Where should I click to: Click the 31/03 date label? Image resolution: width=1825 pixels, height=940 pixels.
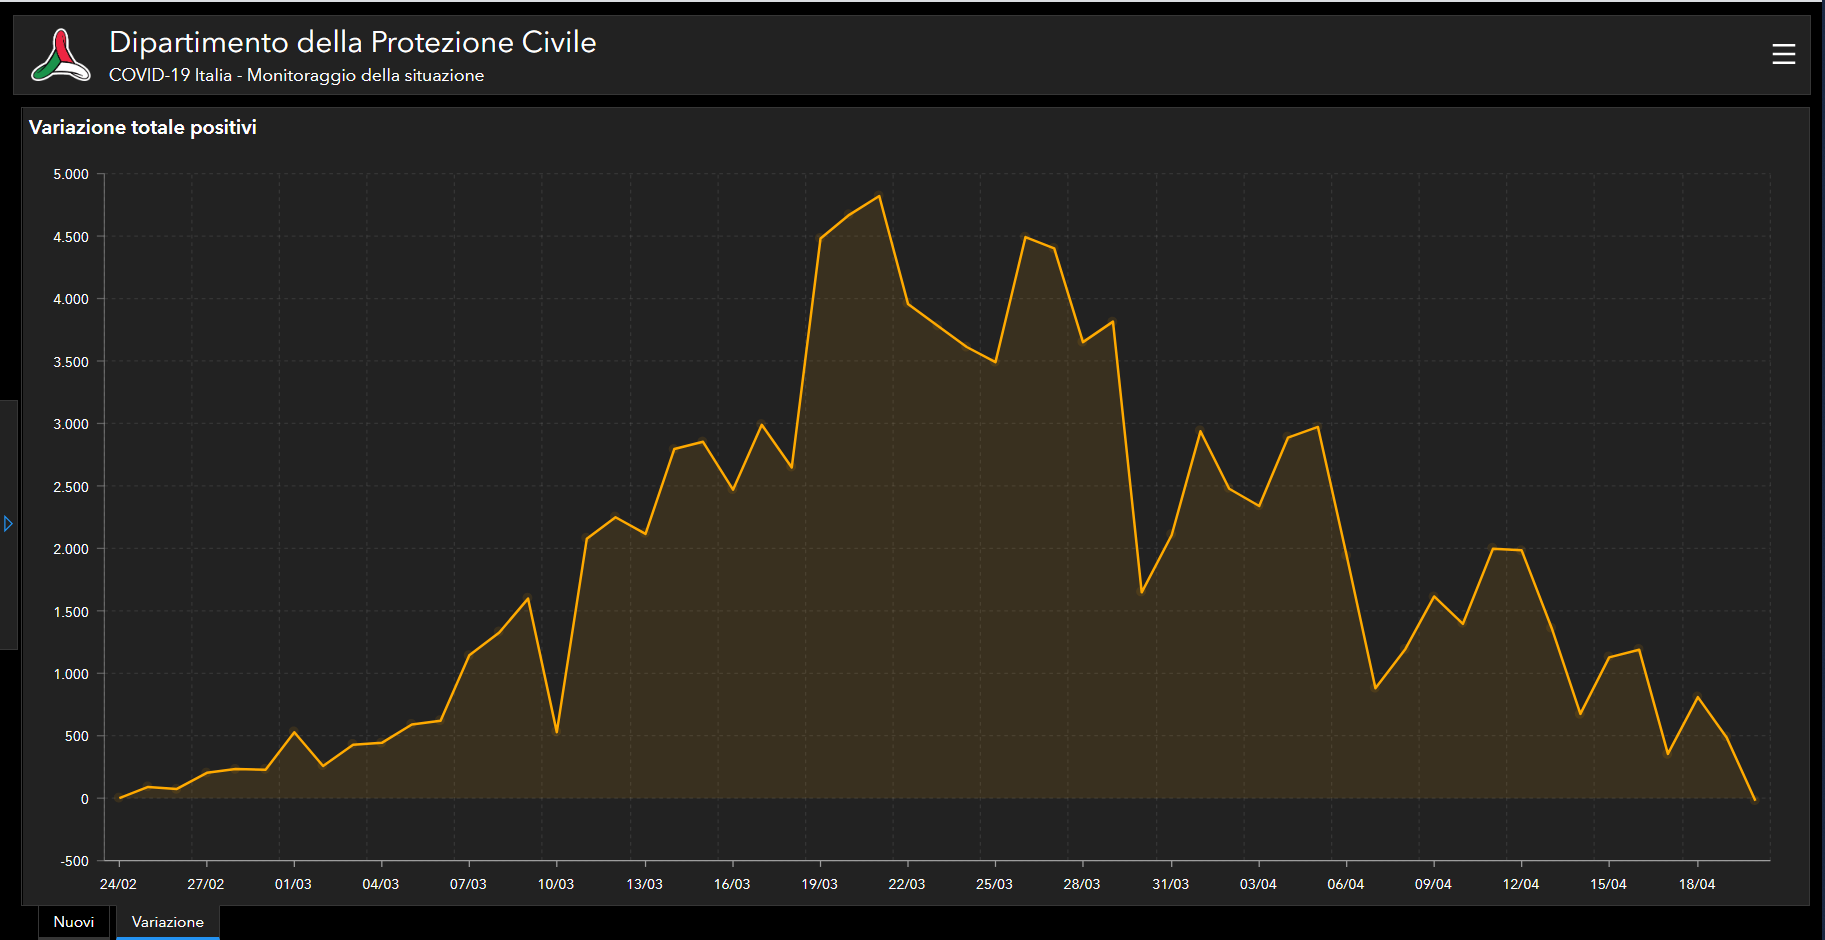click(x=1171, y=884)
